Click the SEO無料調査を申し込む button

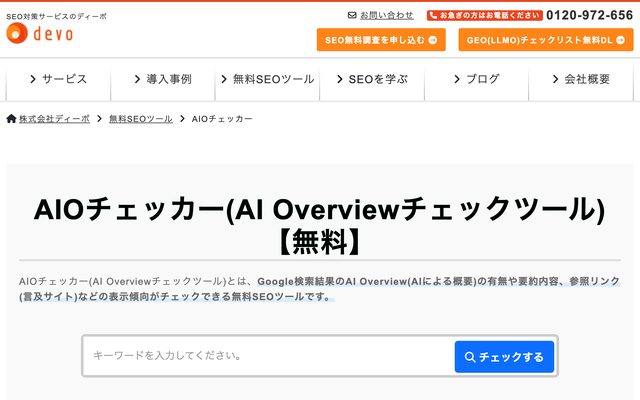(381, 40)
